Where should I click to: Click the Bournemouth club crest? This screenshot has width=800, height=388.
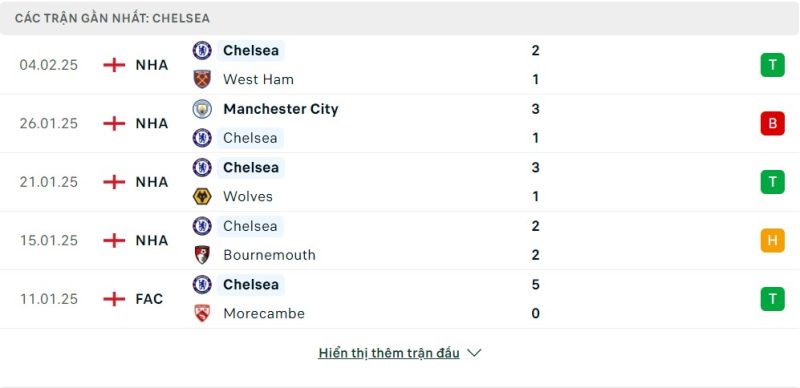(202, 255)
